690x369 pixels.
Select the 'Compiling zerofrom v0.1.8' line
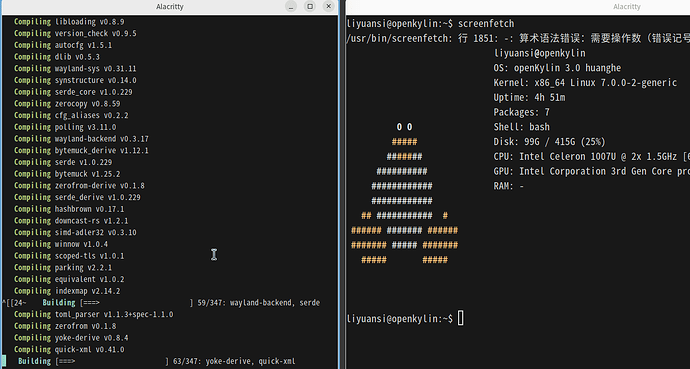(65, 326)
